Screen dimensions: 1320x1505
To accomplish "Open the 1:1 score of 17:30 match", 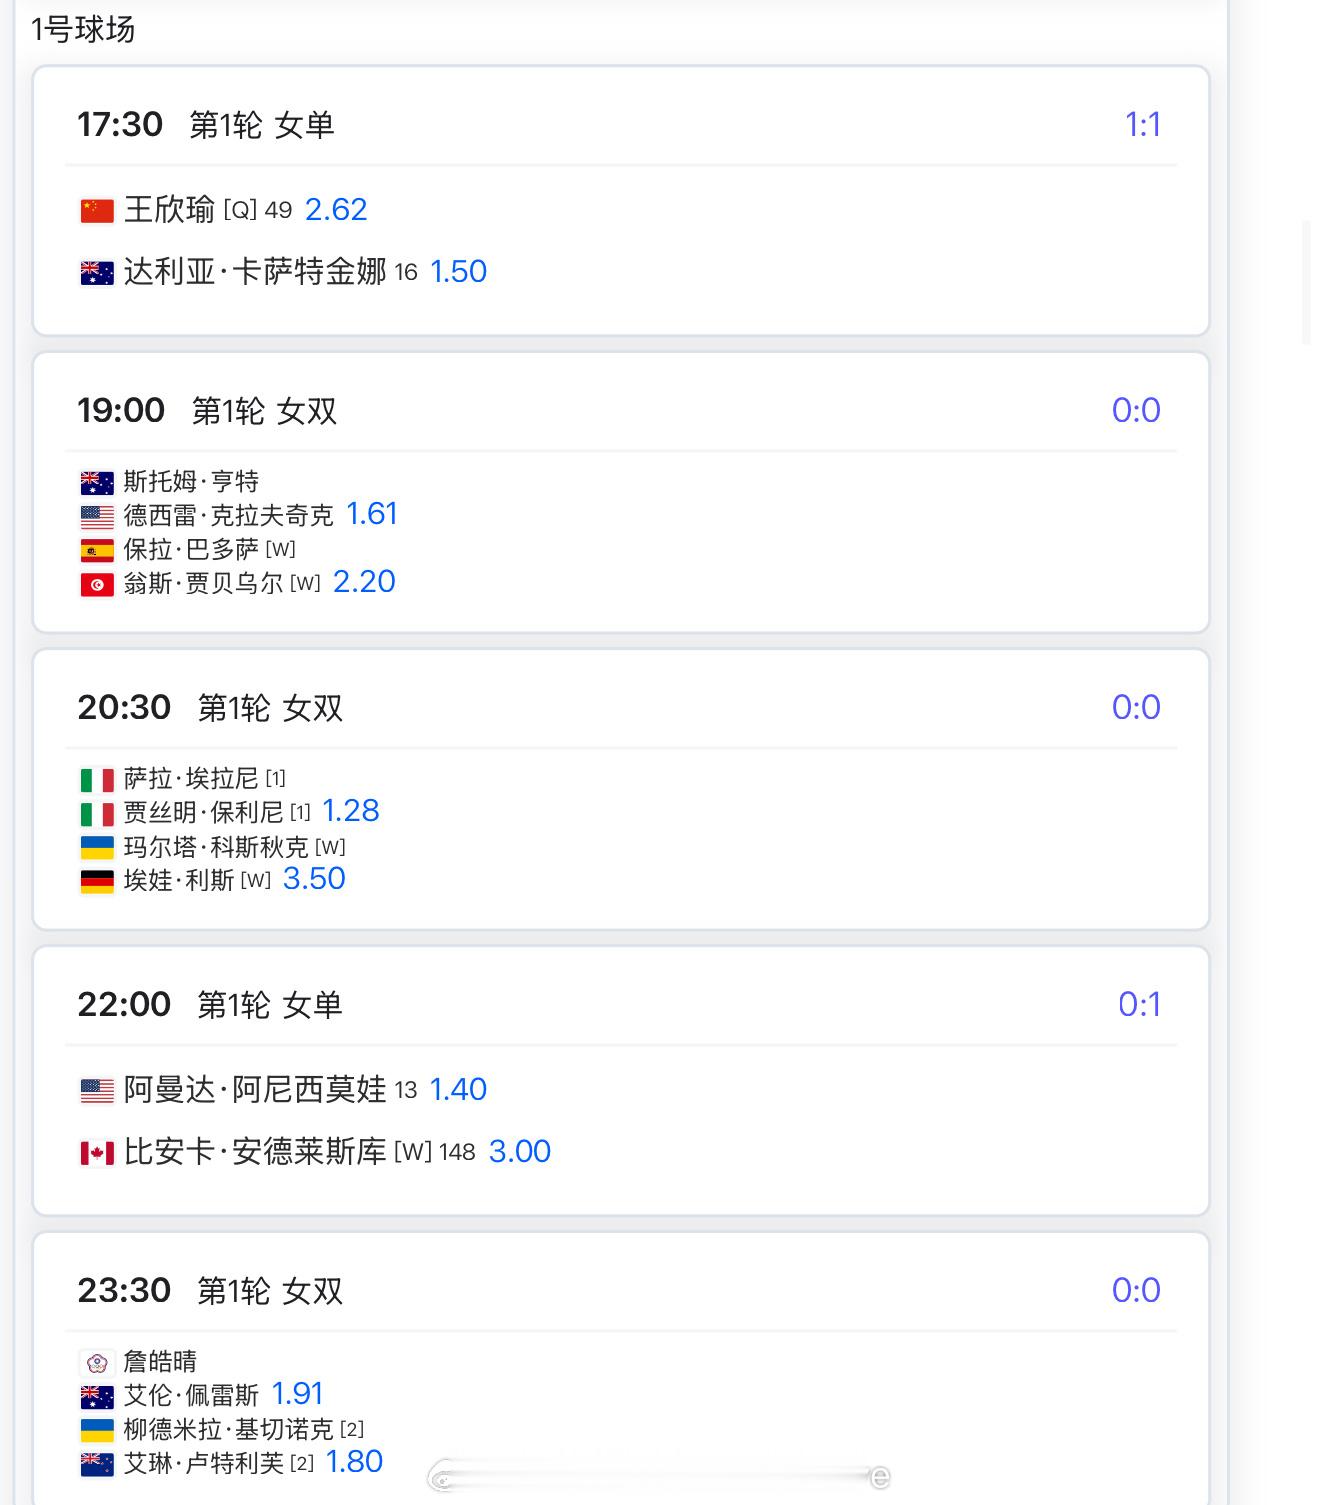I will (1142, 125).
